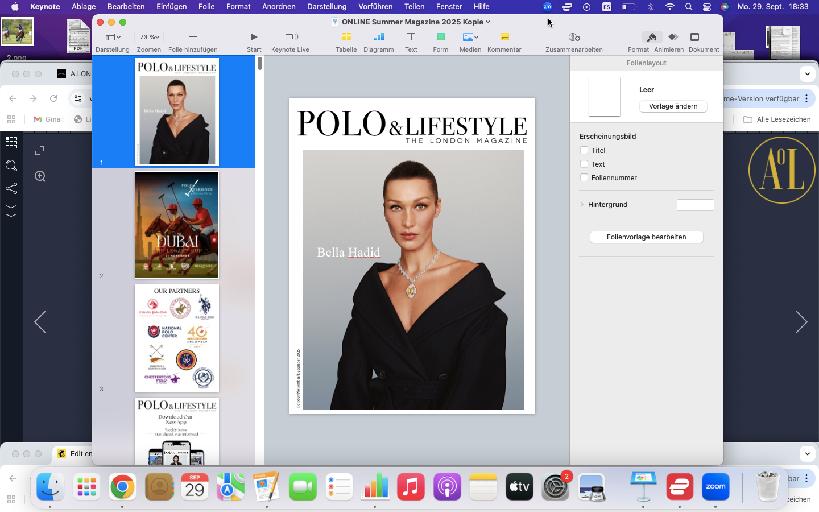Click the Spotlight search icon in menu bar
Screen dimensions: 819x512
(688, 6)
